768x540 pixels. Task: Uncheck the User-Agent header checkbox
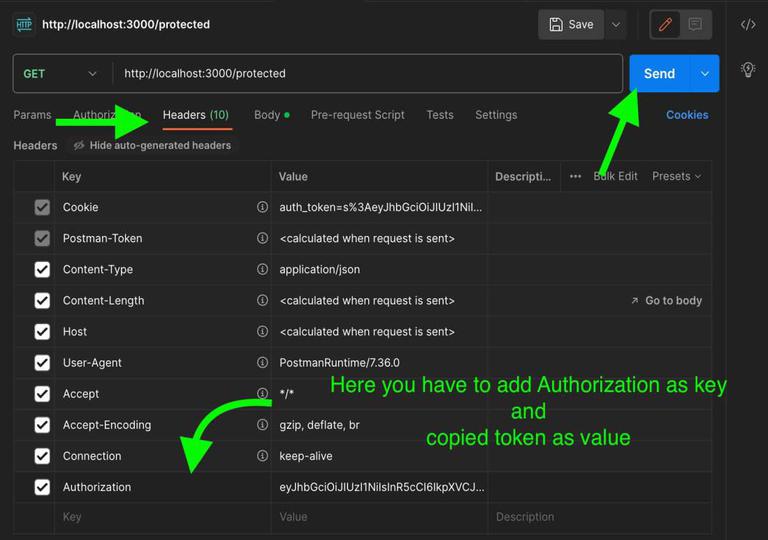click(42, 363)
